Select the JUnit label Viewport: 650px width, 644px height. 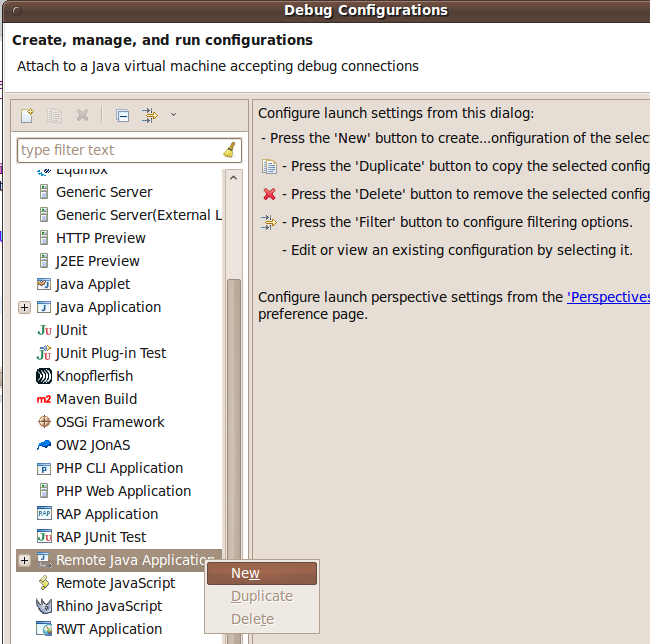(71, 330)
